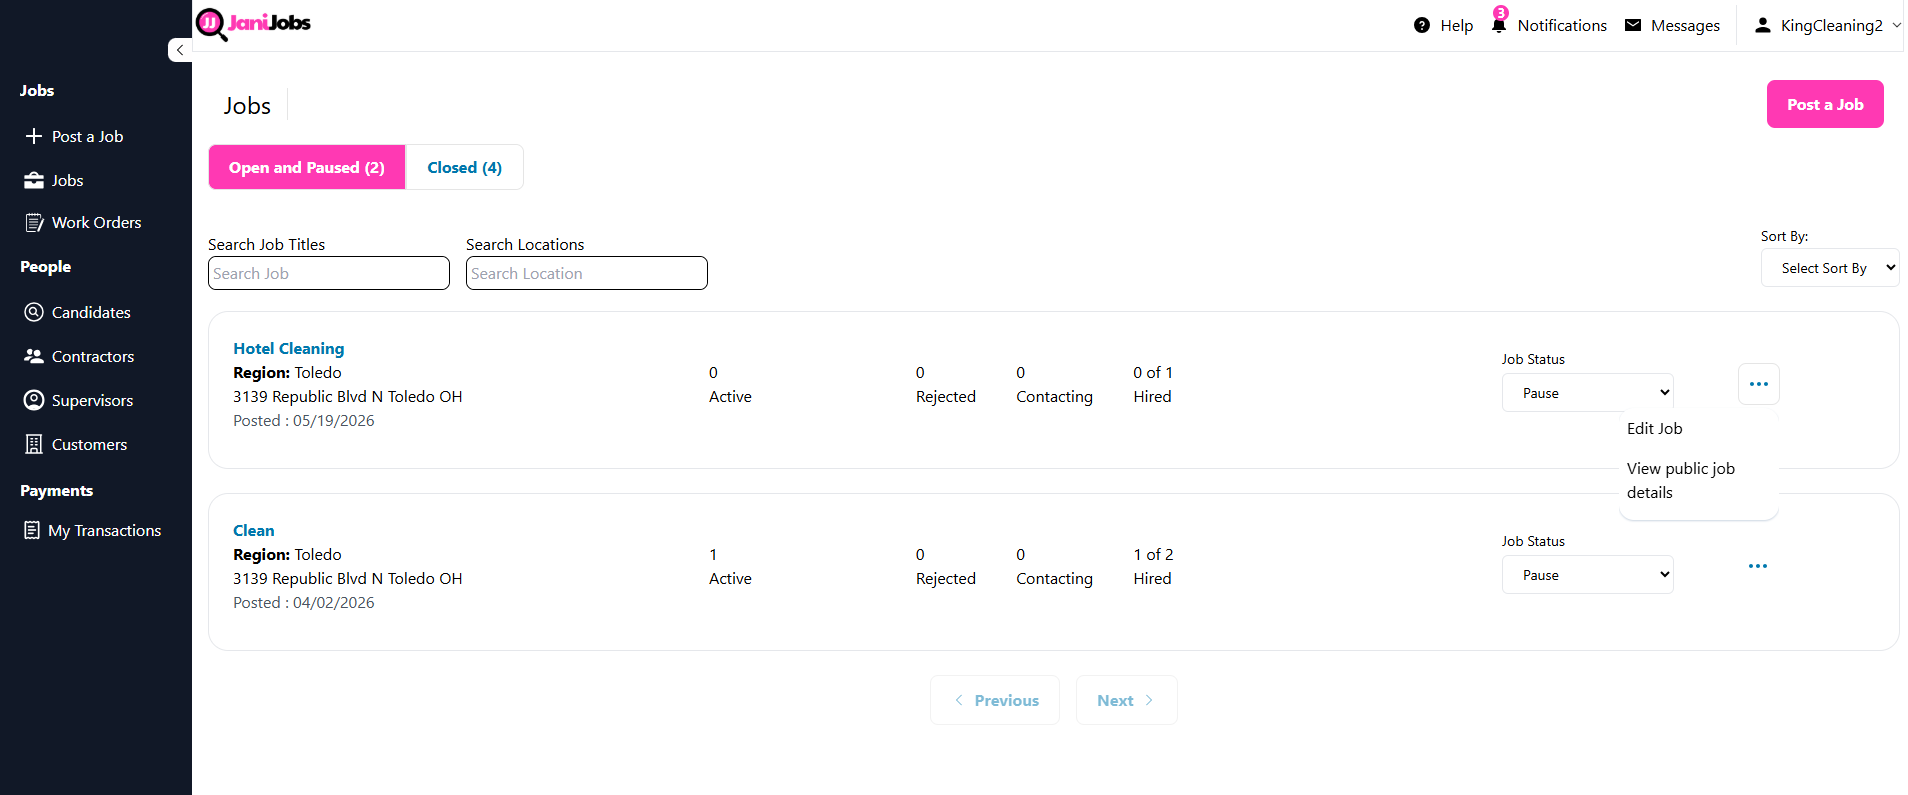Screen dimensions: 1908x795
Task: Click the Contractors people icon
Action: (34, 356)
